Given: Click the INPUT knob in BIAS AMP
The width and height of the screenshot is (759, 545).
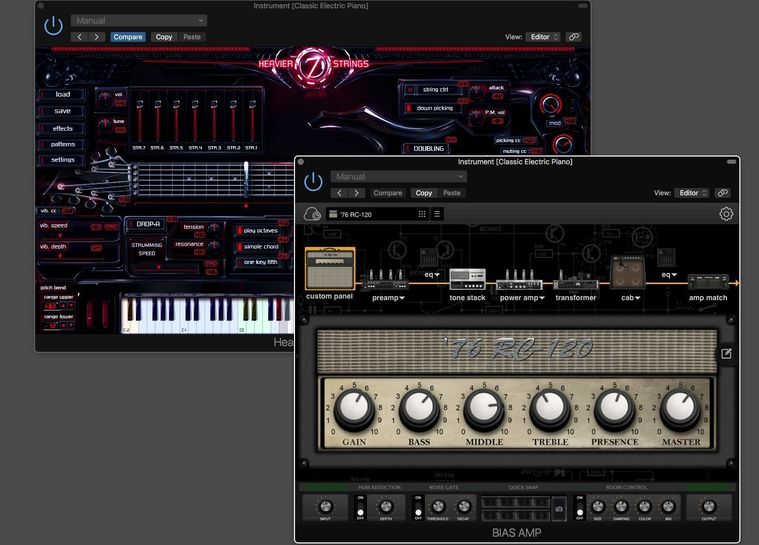Looking at the screenshot, I should pos(325,507).
